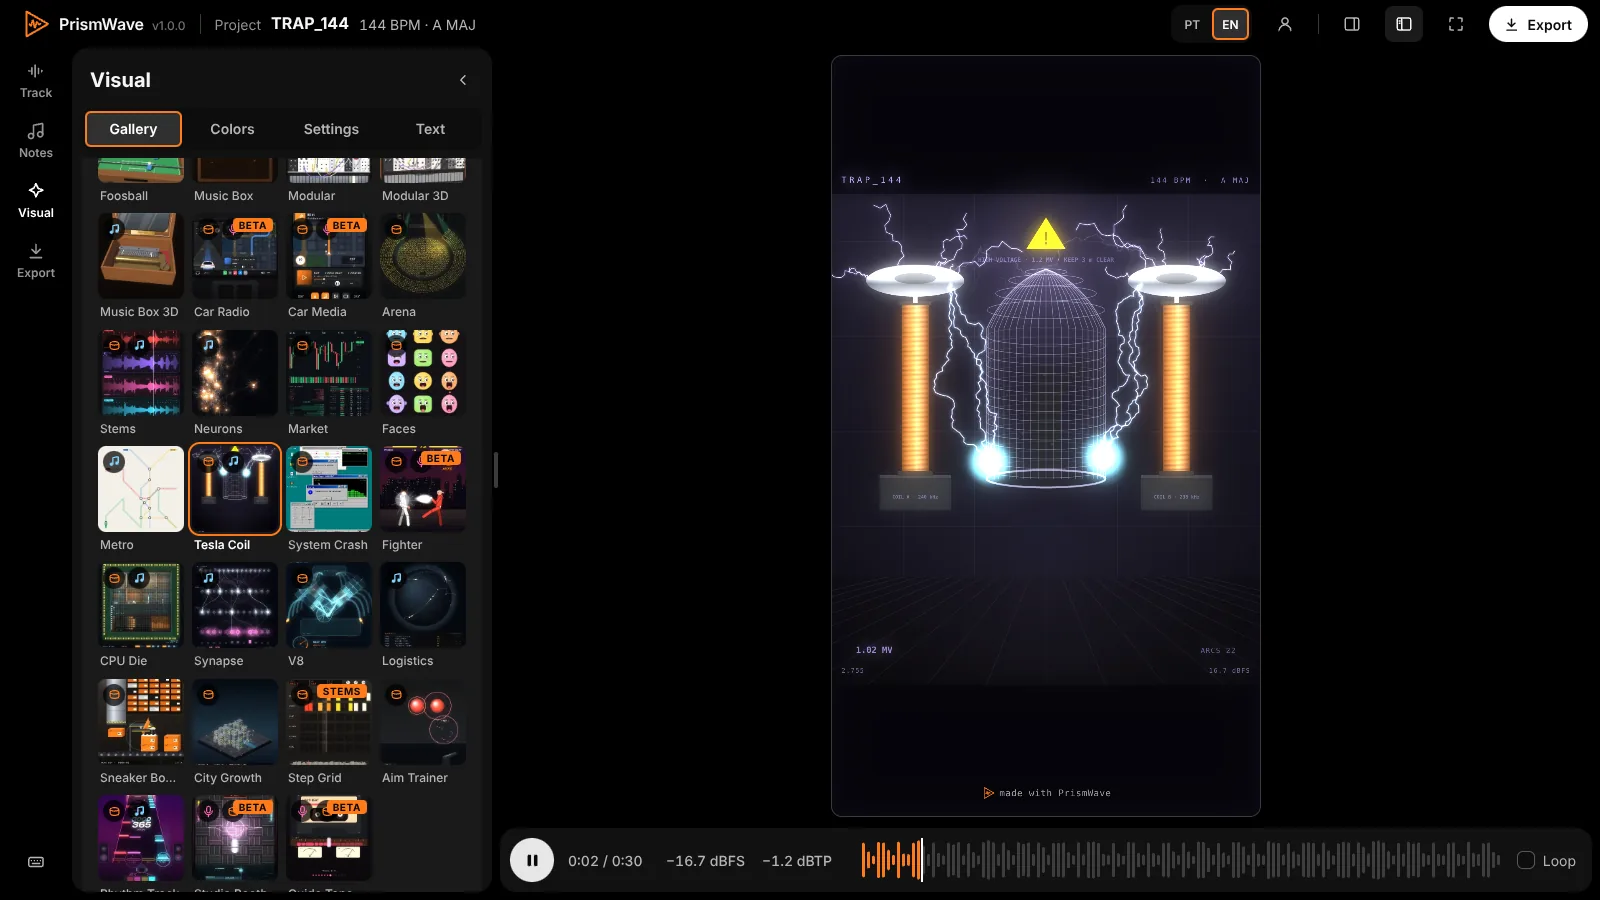Select the System Crash visual

coord(329,499)
